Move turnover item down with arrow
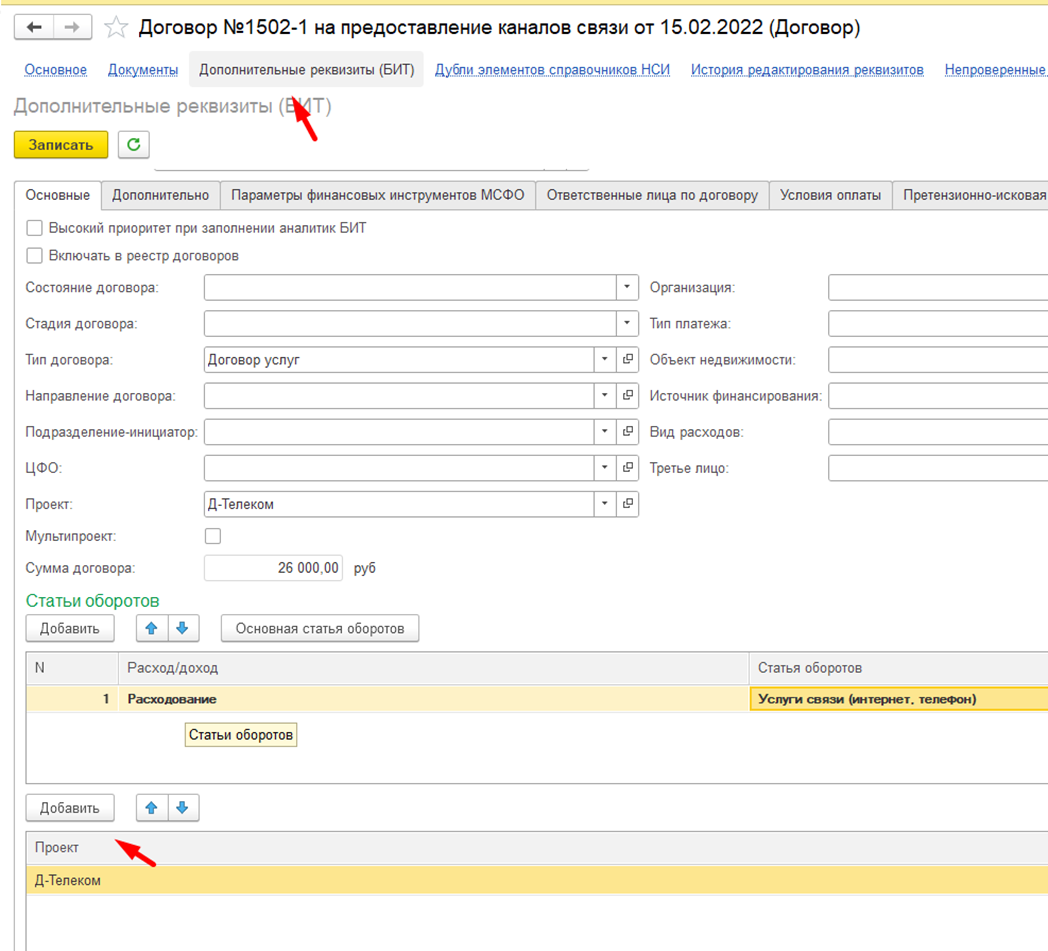This screenshot has height=951, width=1048. pos(181,628)
